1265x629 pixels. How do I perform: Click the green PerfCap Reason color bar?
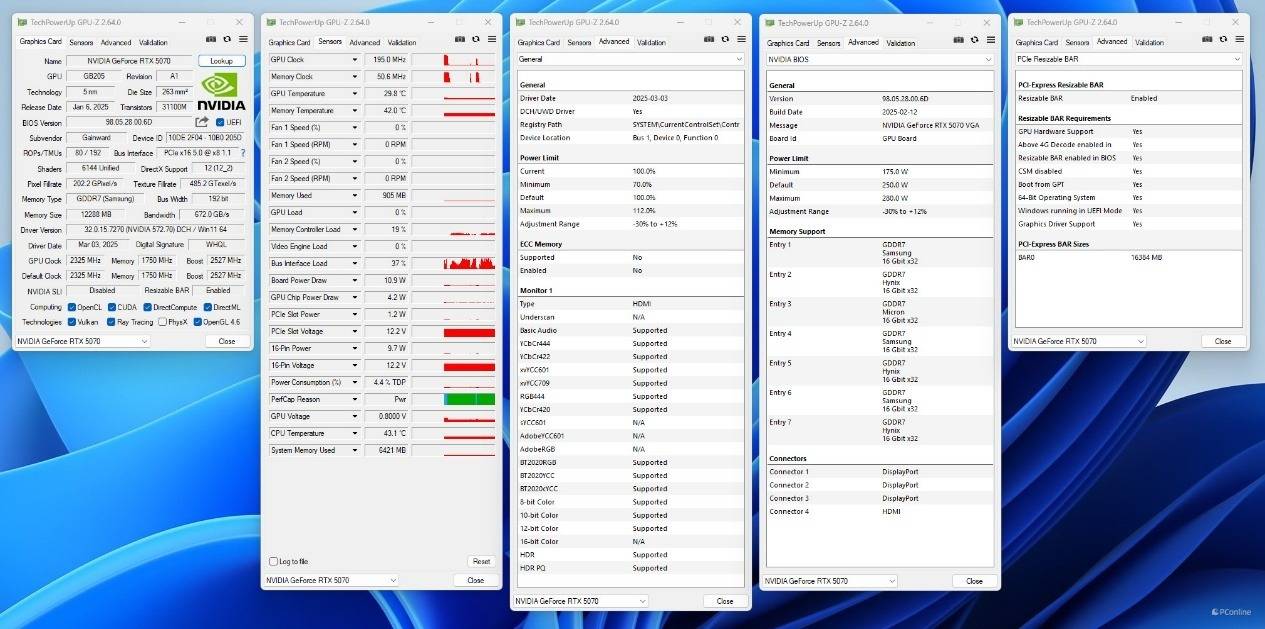point(469,399)
